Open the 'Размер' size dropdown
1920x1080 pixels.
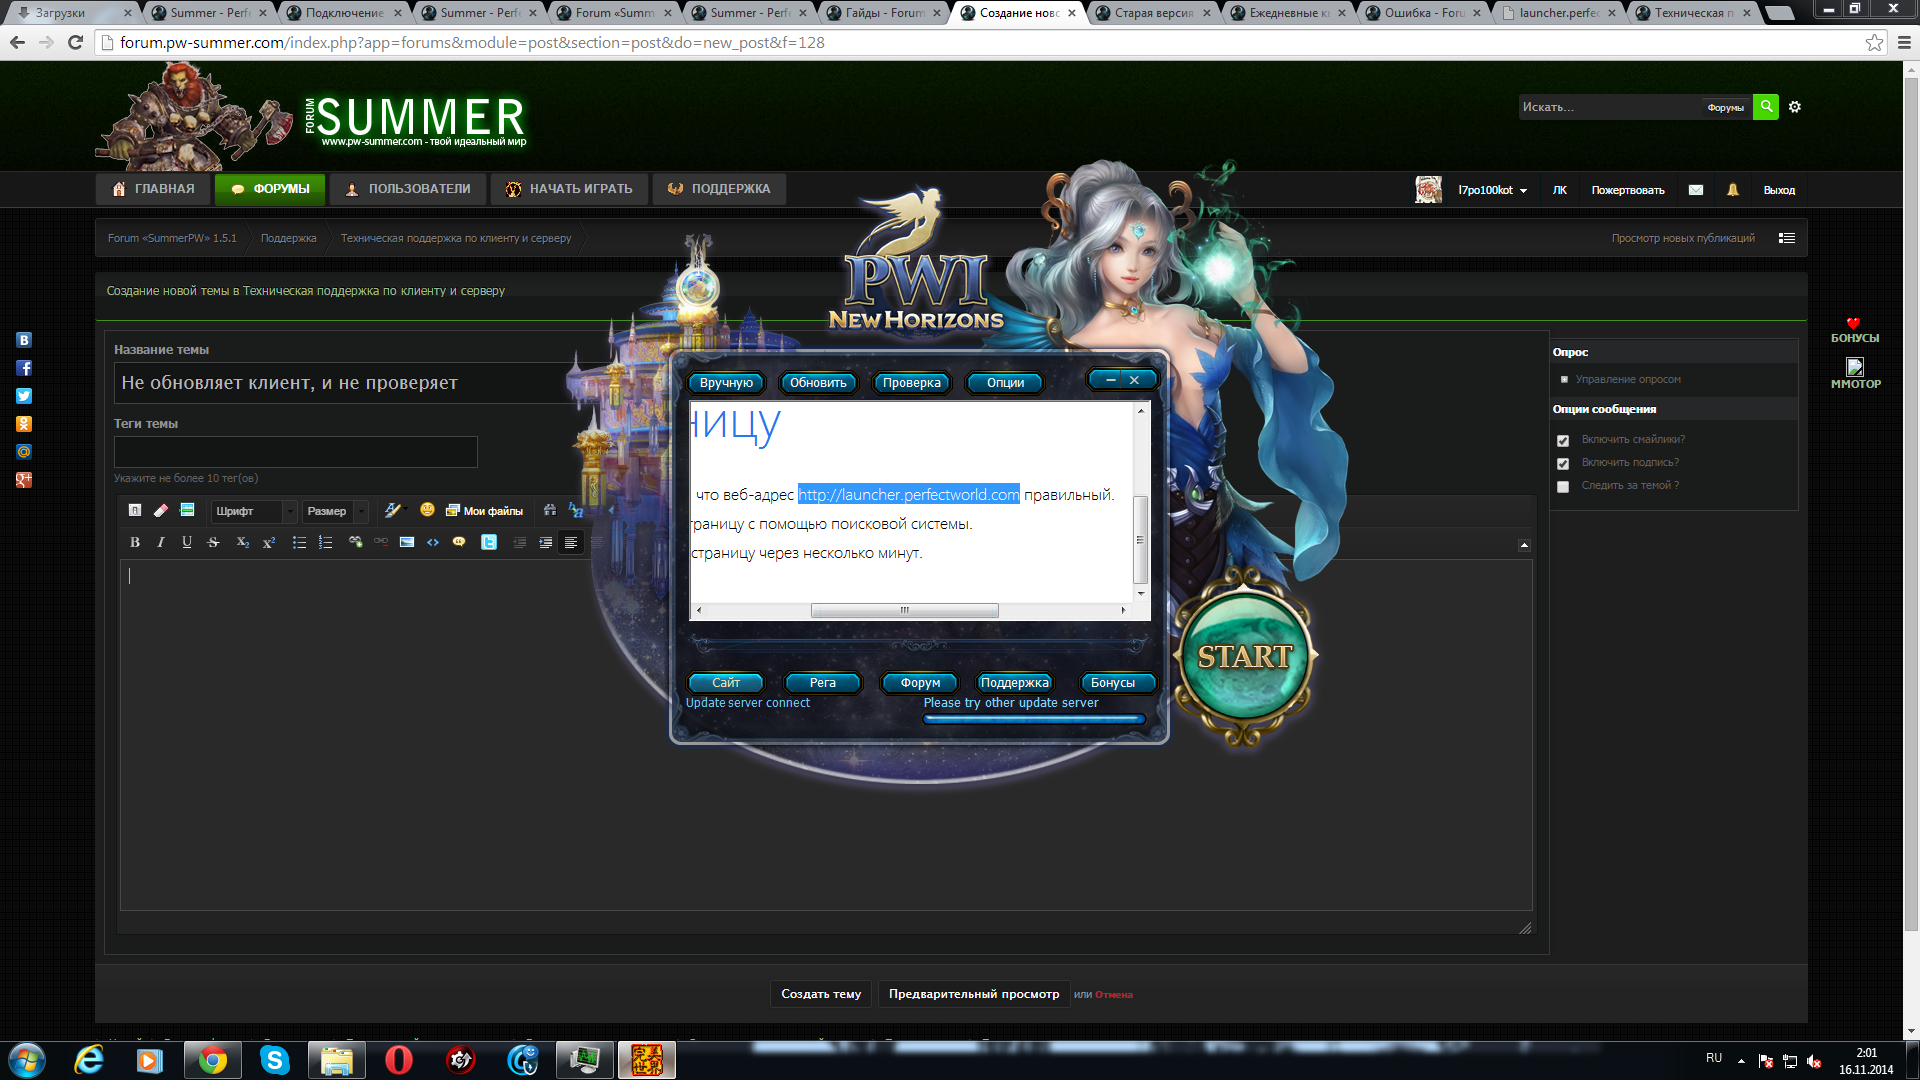[x=335, y=511]
